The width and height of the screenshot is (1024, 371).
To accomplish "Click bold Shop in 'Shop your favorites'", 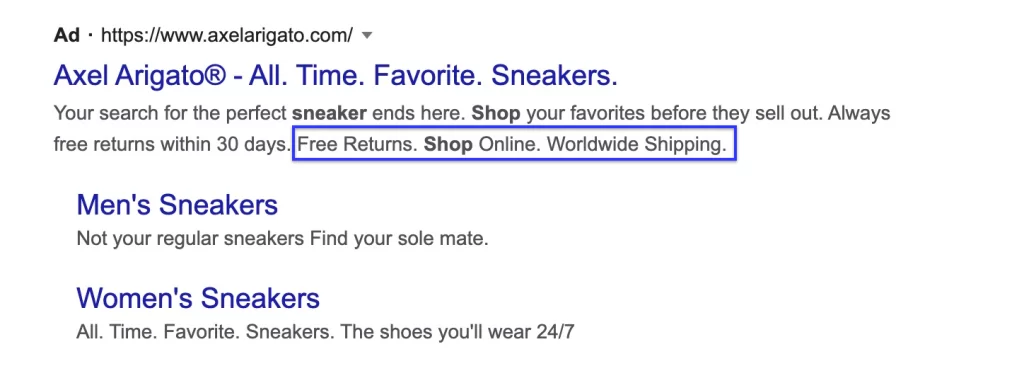I will click(496, 113).
